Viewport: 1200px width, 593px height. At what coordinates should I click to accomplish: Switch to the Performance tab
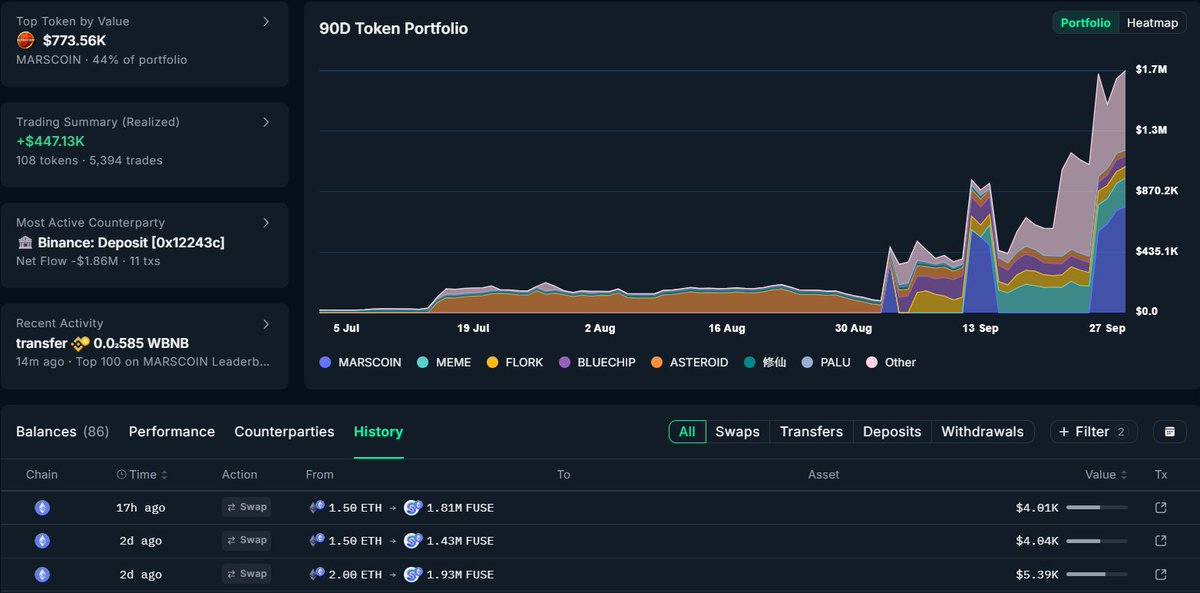point(172,432)
